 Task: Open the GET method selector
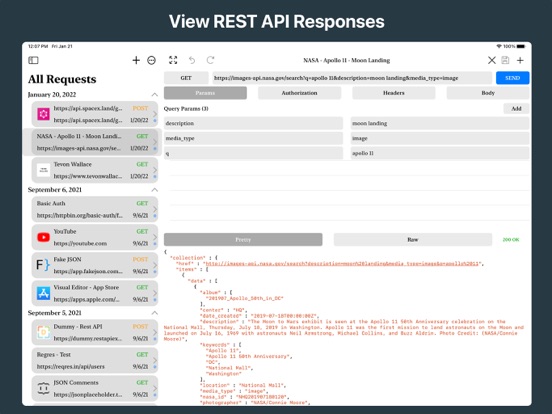[x=186, y=78]
